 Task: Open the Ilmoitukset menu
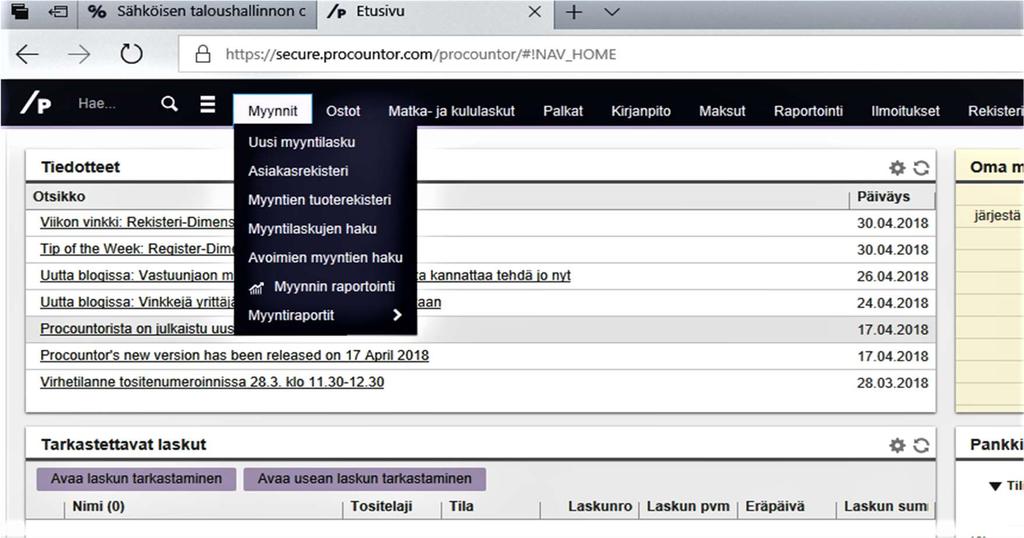coord(905,111)
